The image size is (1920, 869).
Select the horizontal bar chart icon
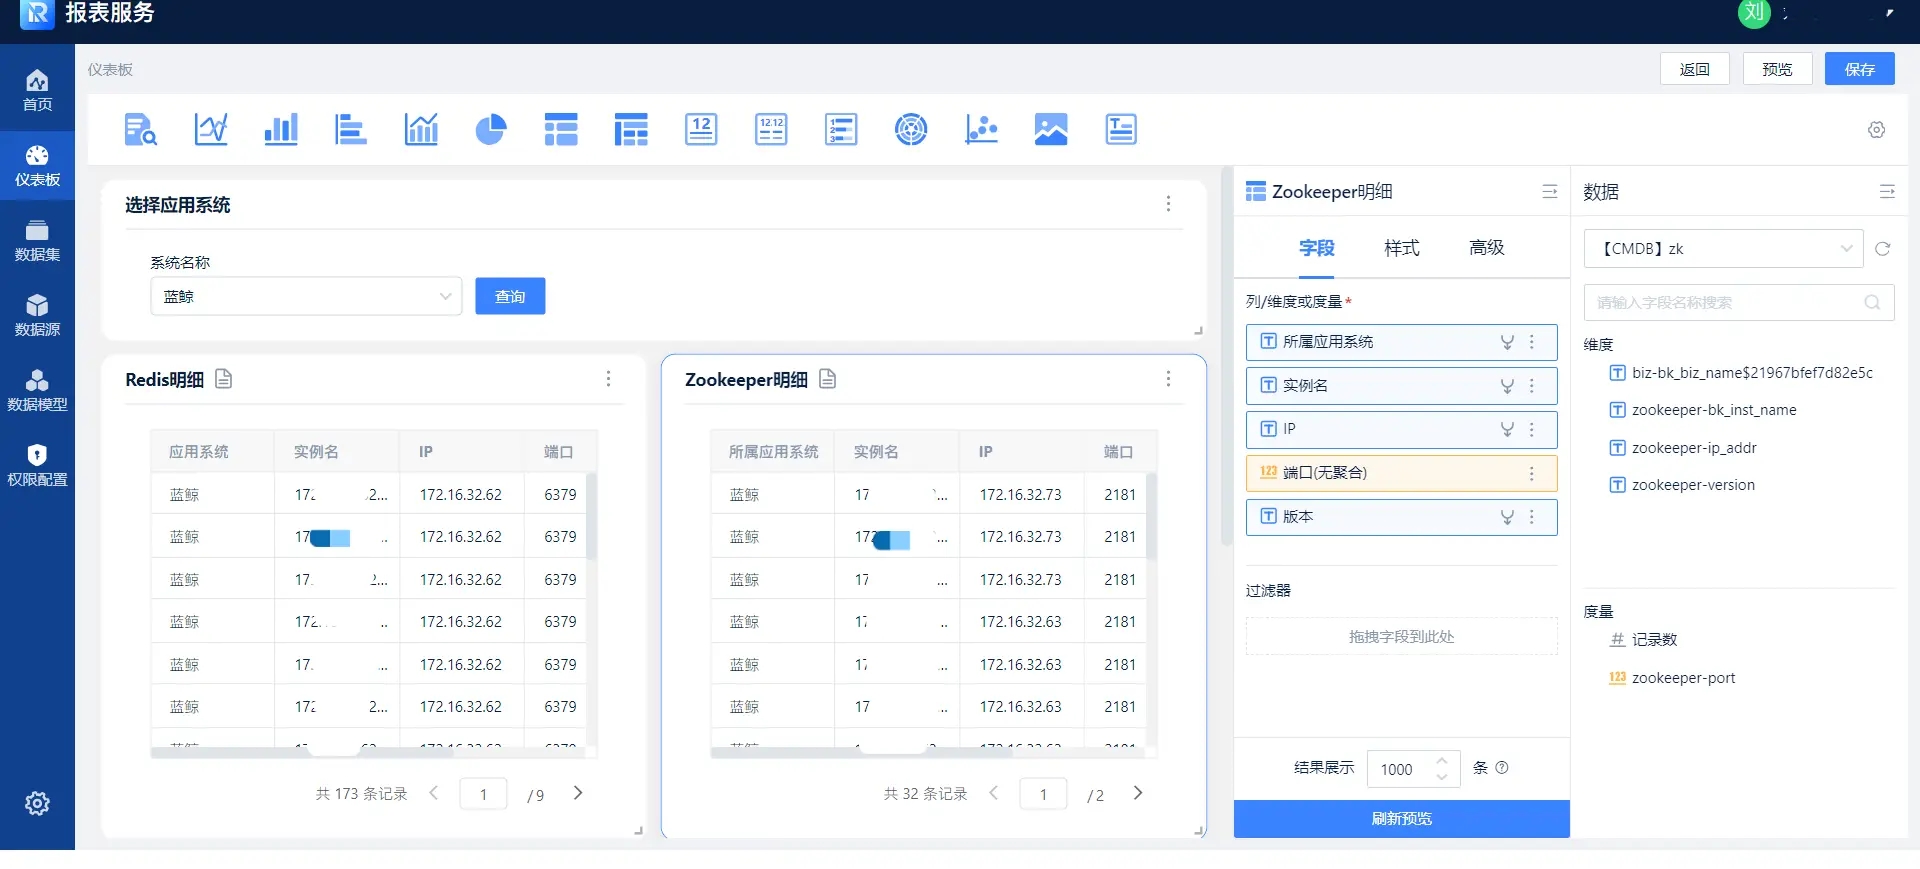350,130
